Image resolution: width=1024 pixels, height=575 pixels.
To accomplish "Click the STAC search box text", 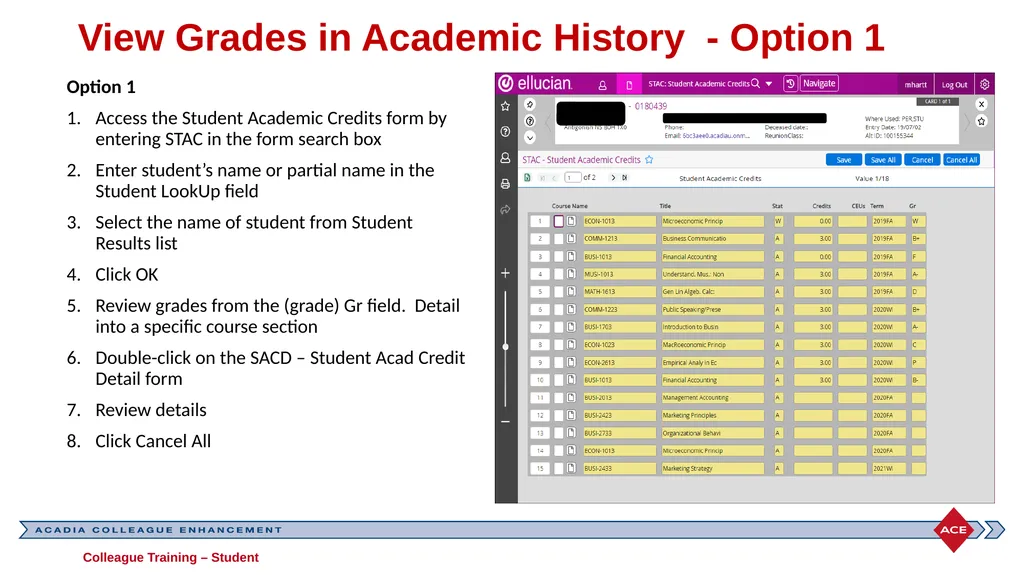I will point(699,84).
